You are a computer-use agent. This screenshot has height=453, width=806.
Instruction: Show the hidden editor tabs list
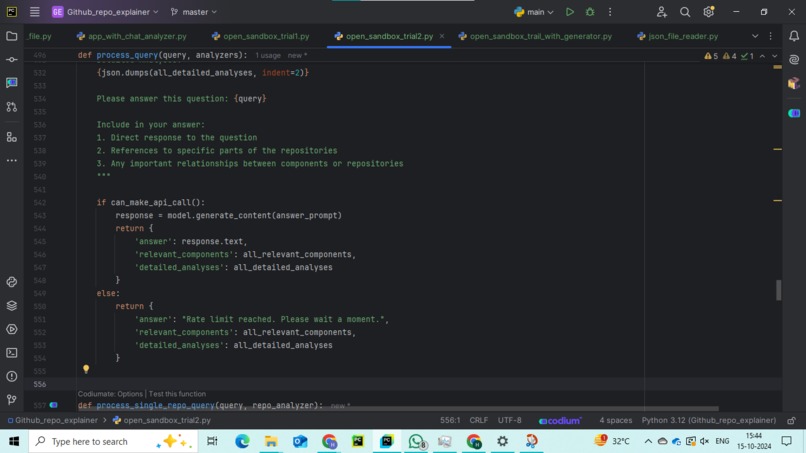point(755,36)
